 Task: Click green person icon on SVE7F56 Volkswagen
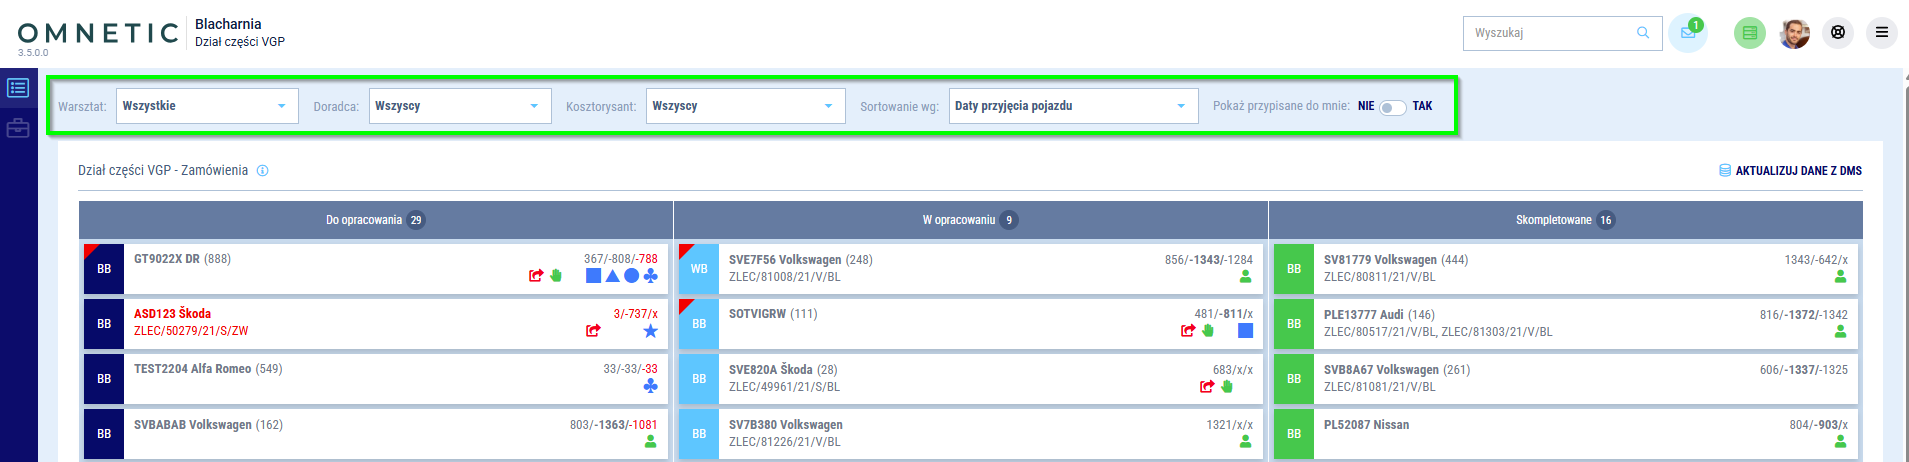pos(1245,277)
